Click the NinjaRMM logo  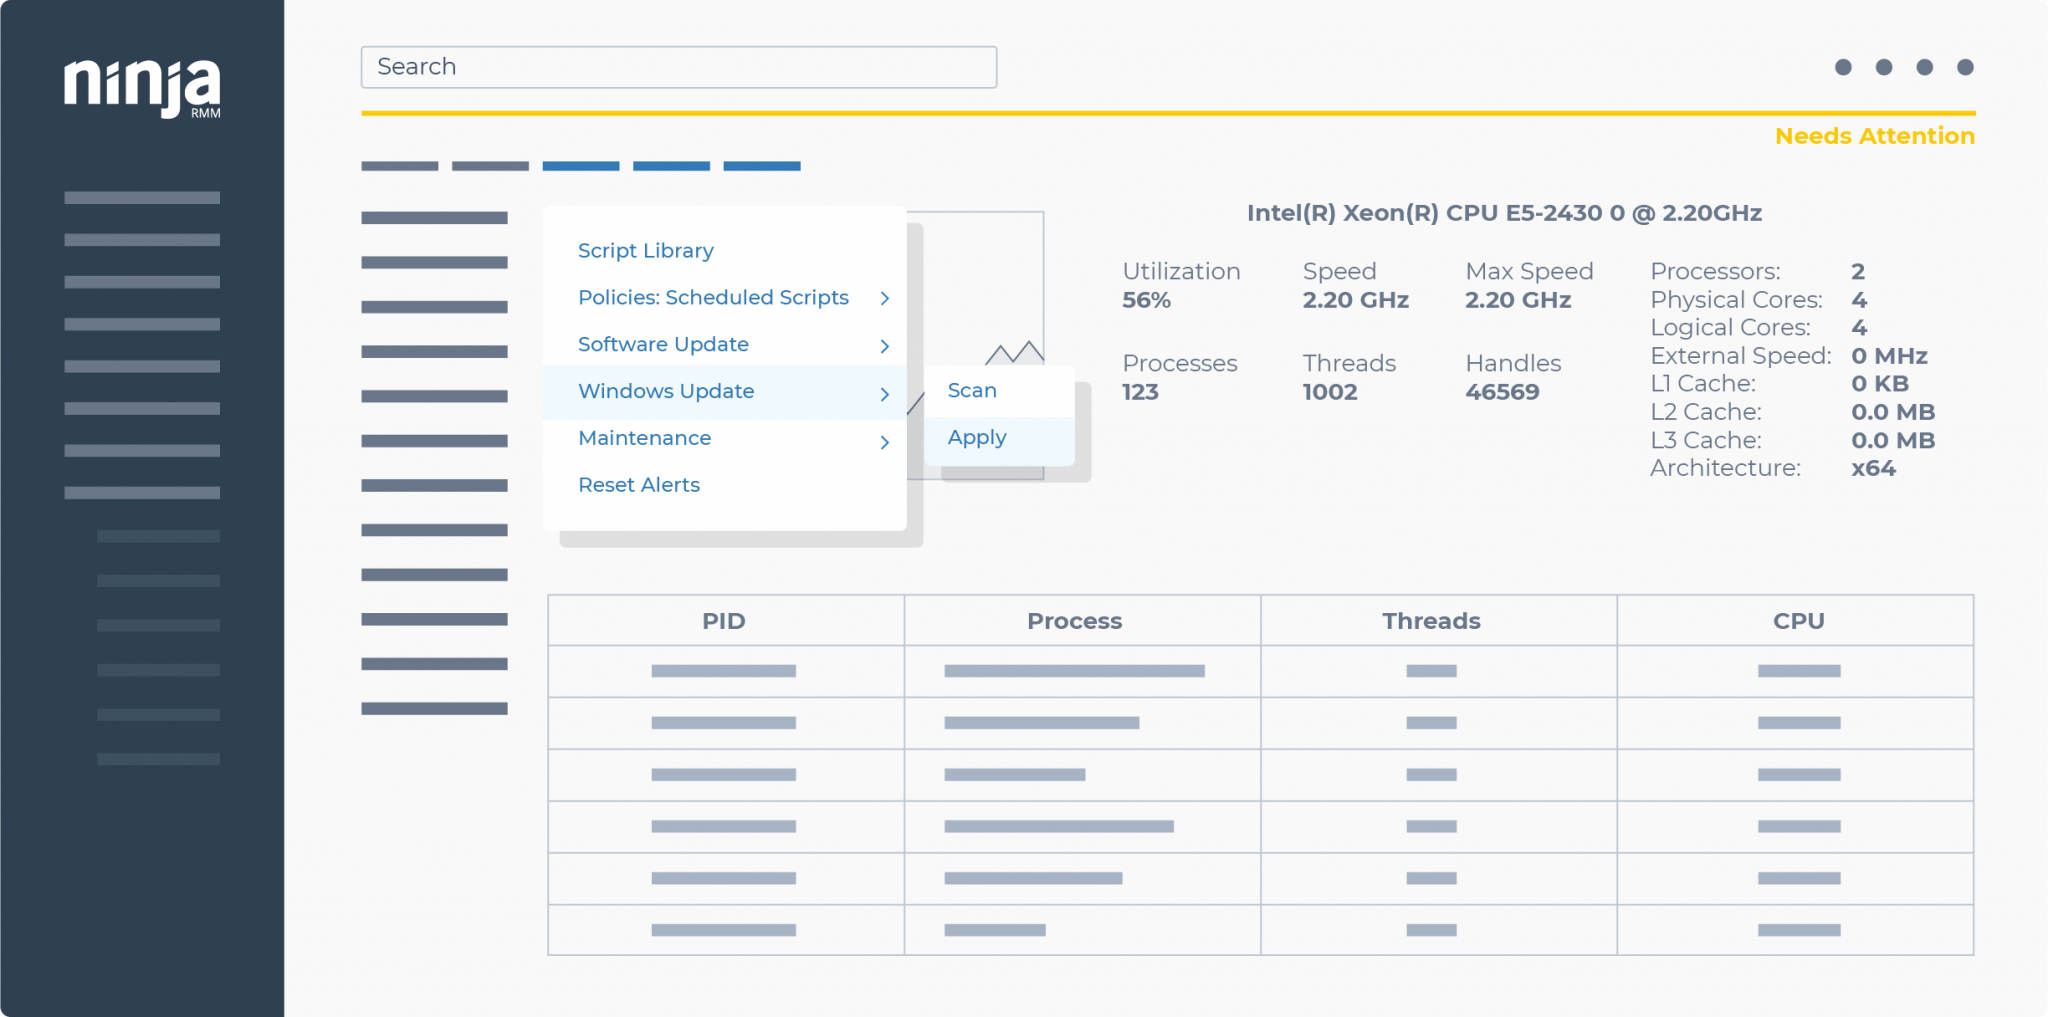coord(143,90)
